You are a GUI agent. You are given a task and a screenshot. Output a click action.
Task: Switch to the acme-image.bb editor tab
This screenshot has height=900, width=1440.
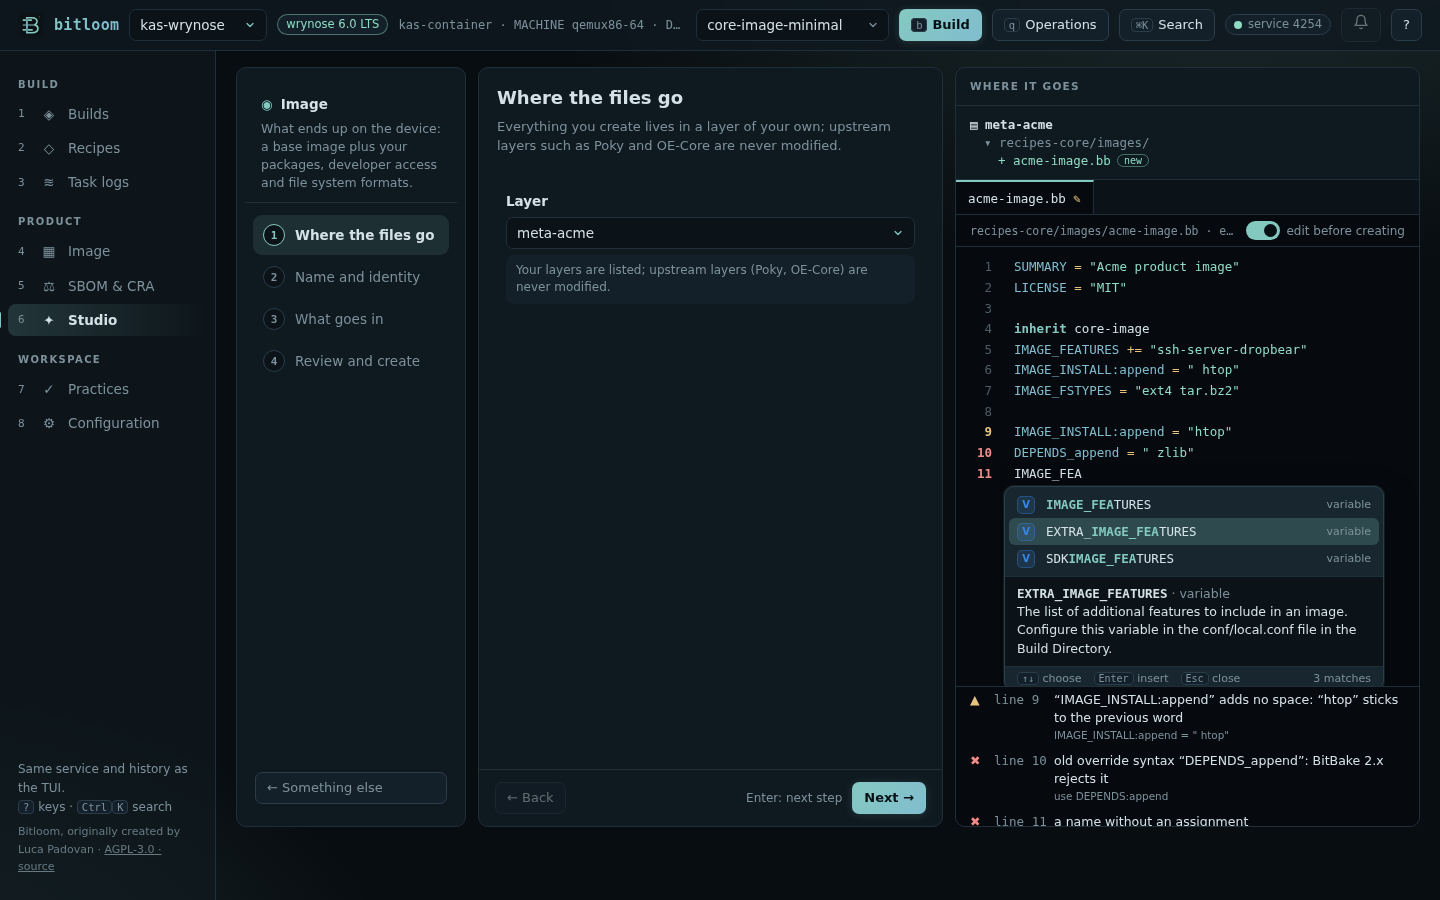pyautogui.click(x=1024, y=198)
